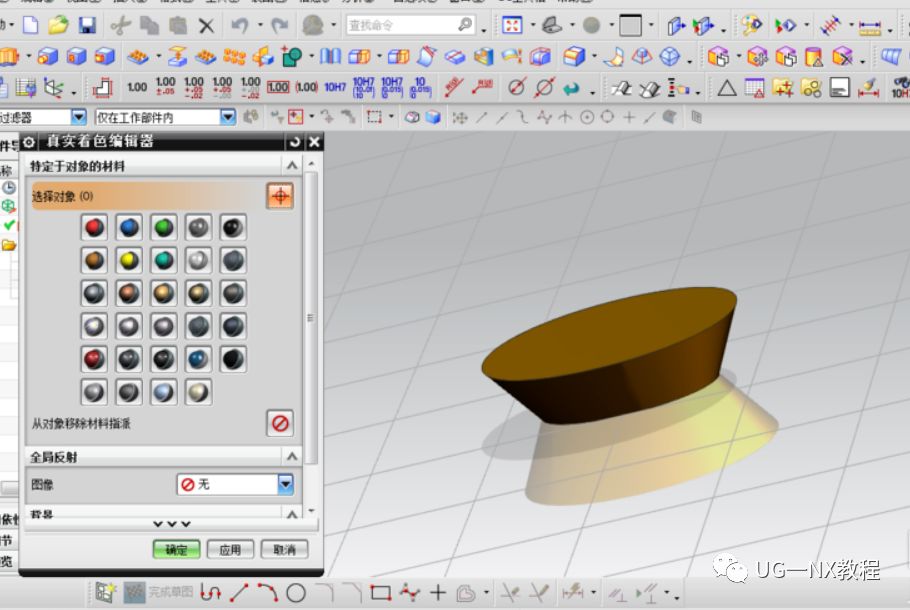The image size is (910, 610).
Task: Select the Rectangle sketch tool
Action: click(381, 593)
